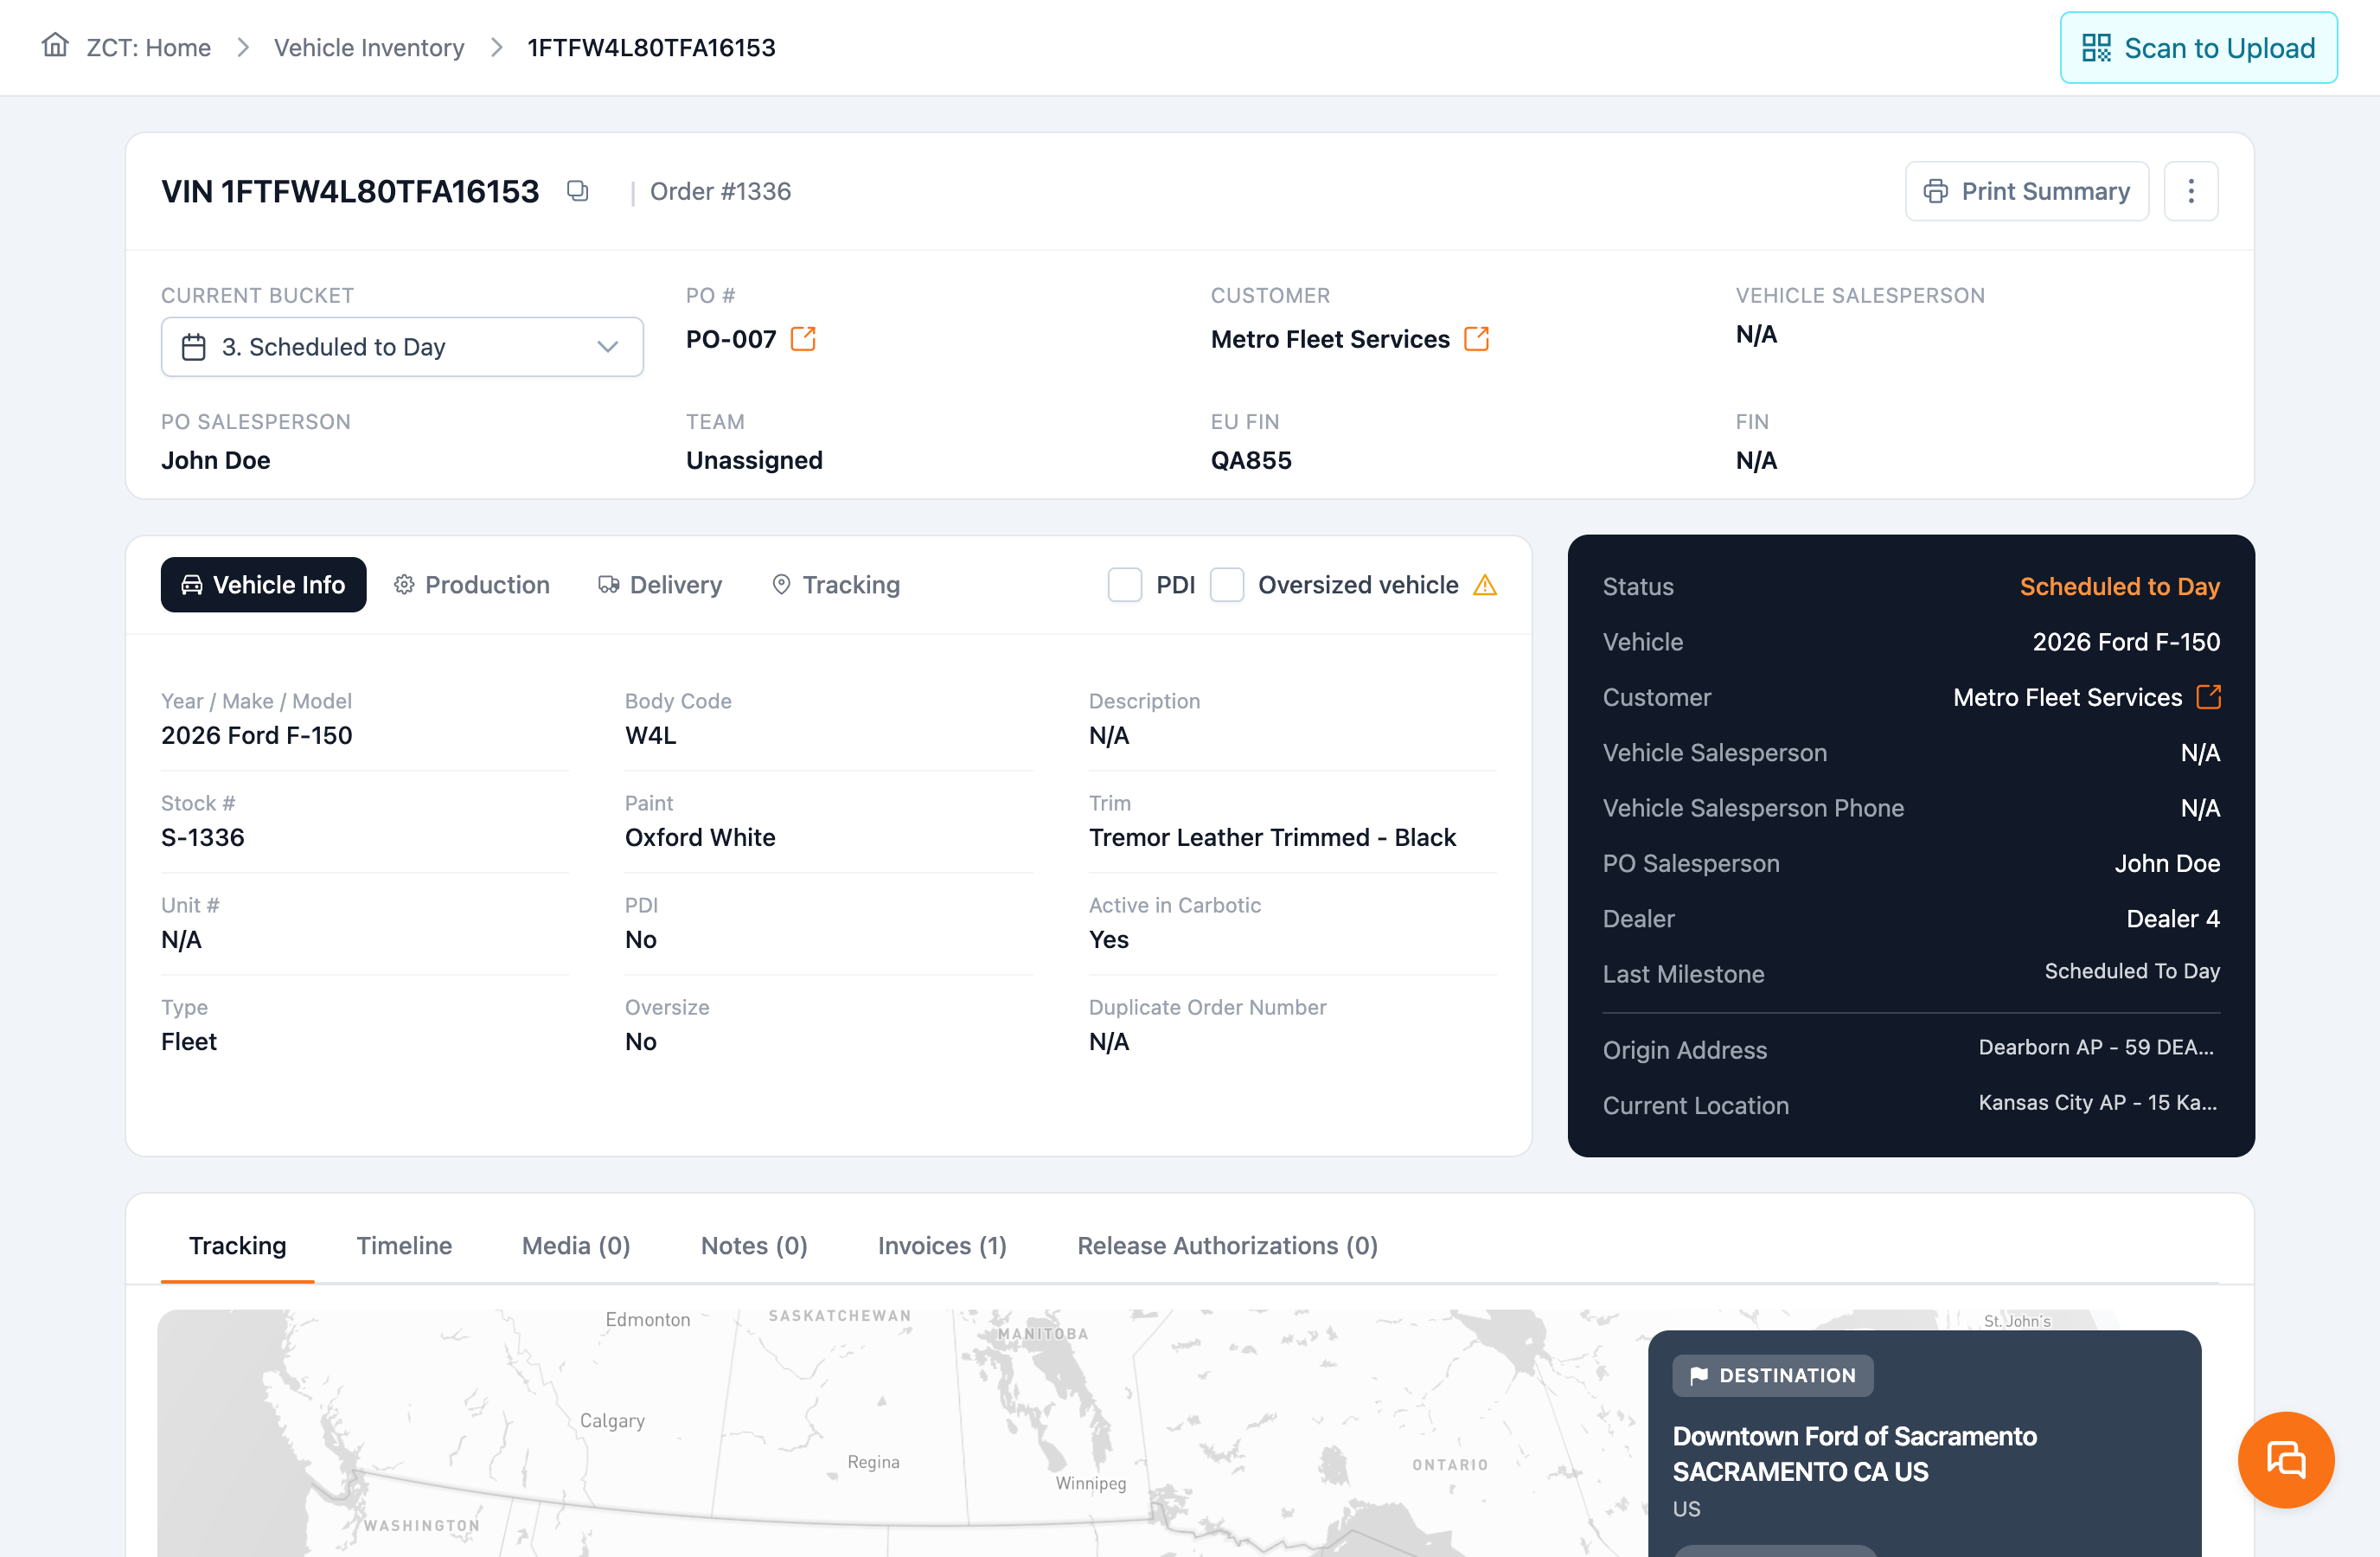The image size is (2380, 1557).
Task: Click the Order #1336 text
Action: (720, 191)
